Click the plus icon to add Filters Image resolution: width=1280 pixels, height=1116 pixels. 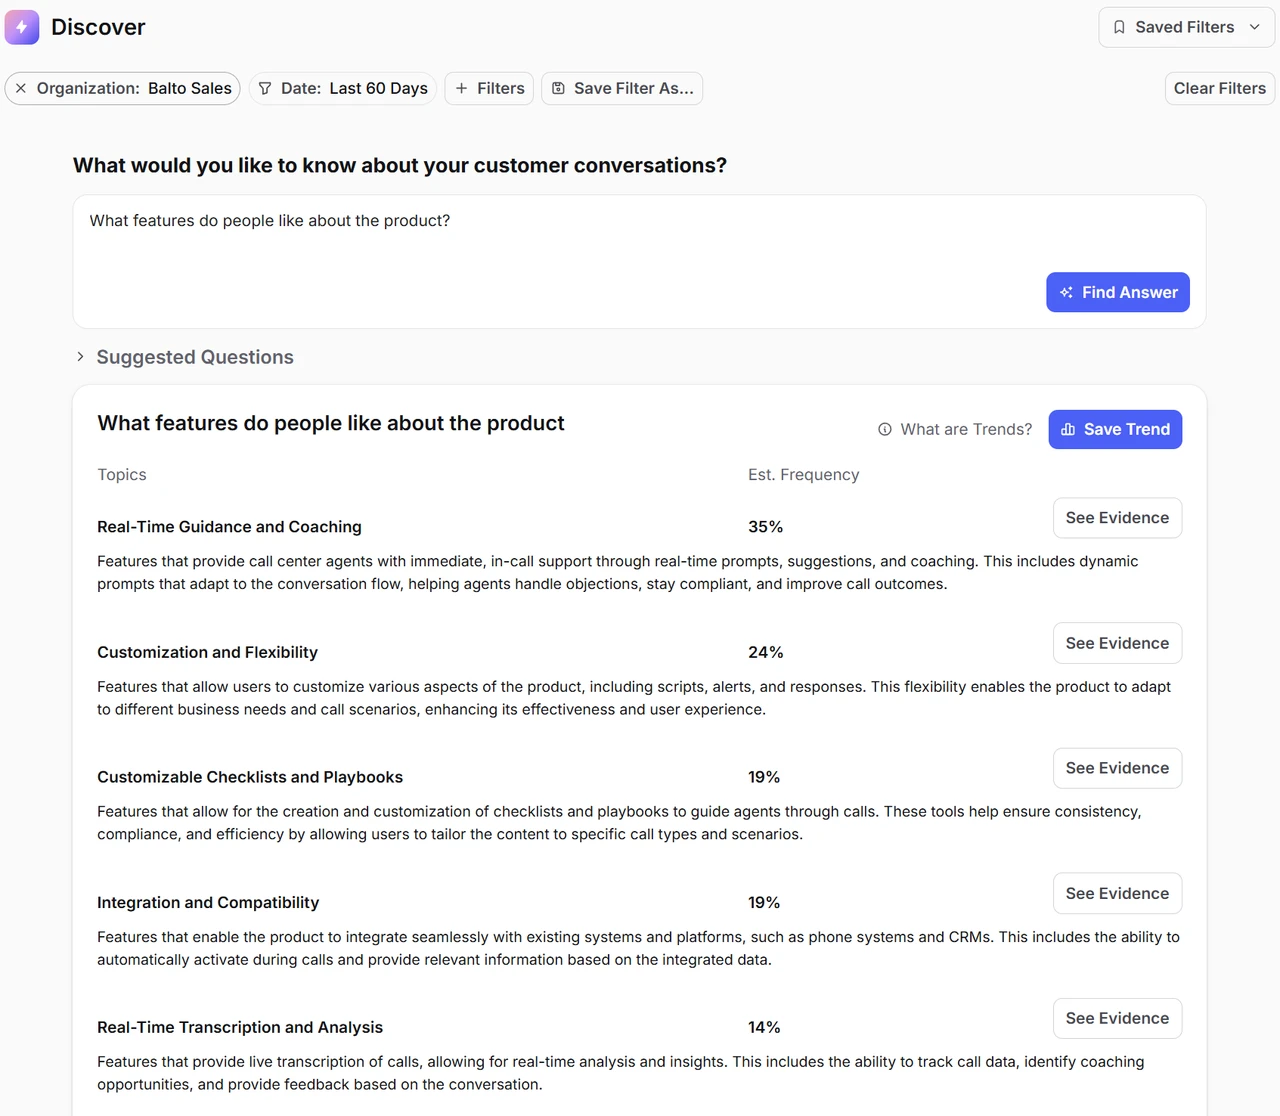[x=462, y=88]
